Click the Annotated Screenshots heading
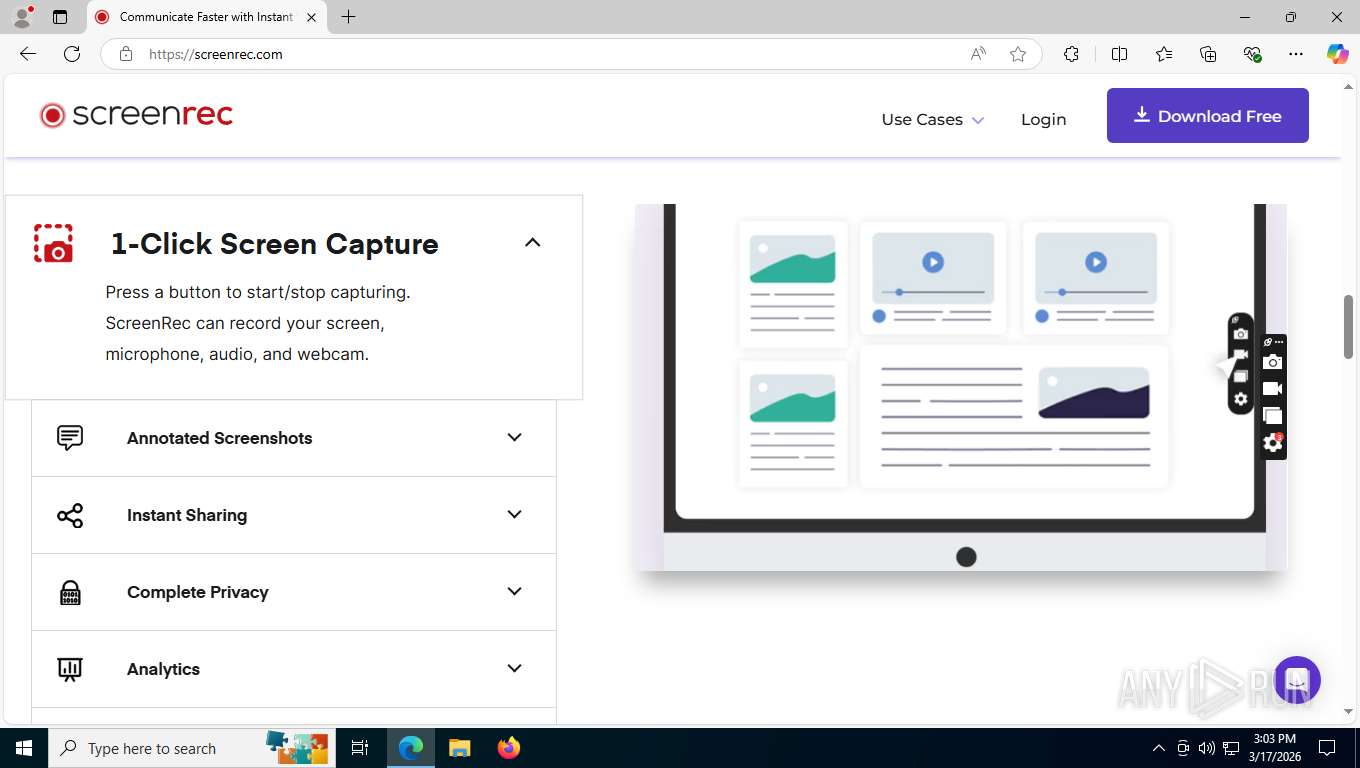Screen dimensions: 1360x768 point(219,438)
